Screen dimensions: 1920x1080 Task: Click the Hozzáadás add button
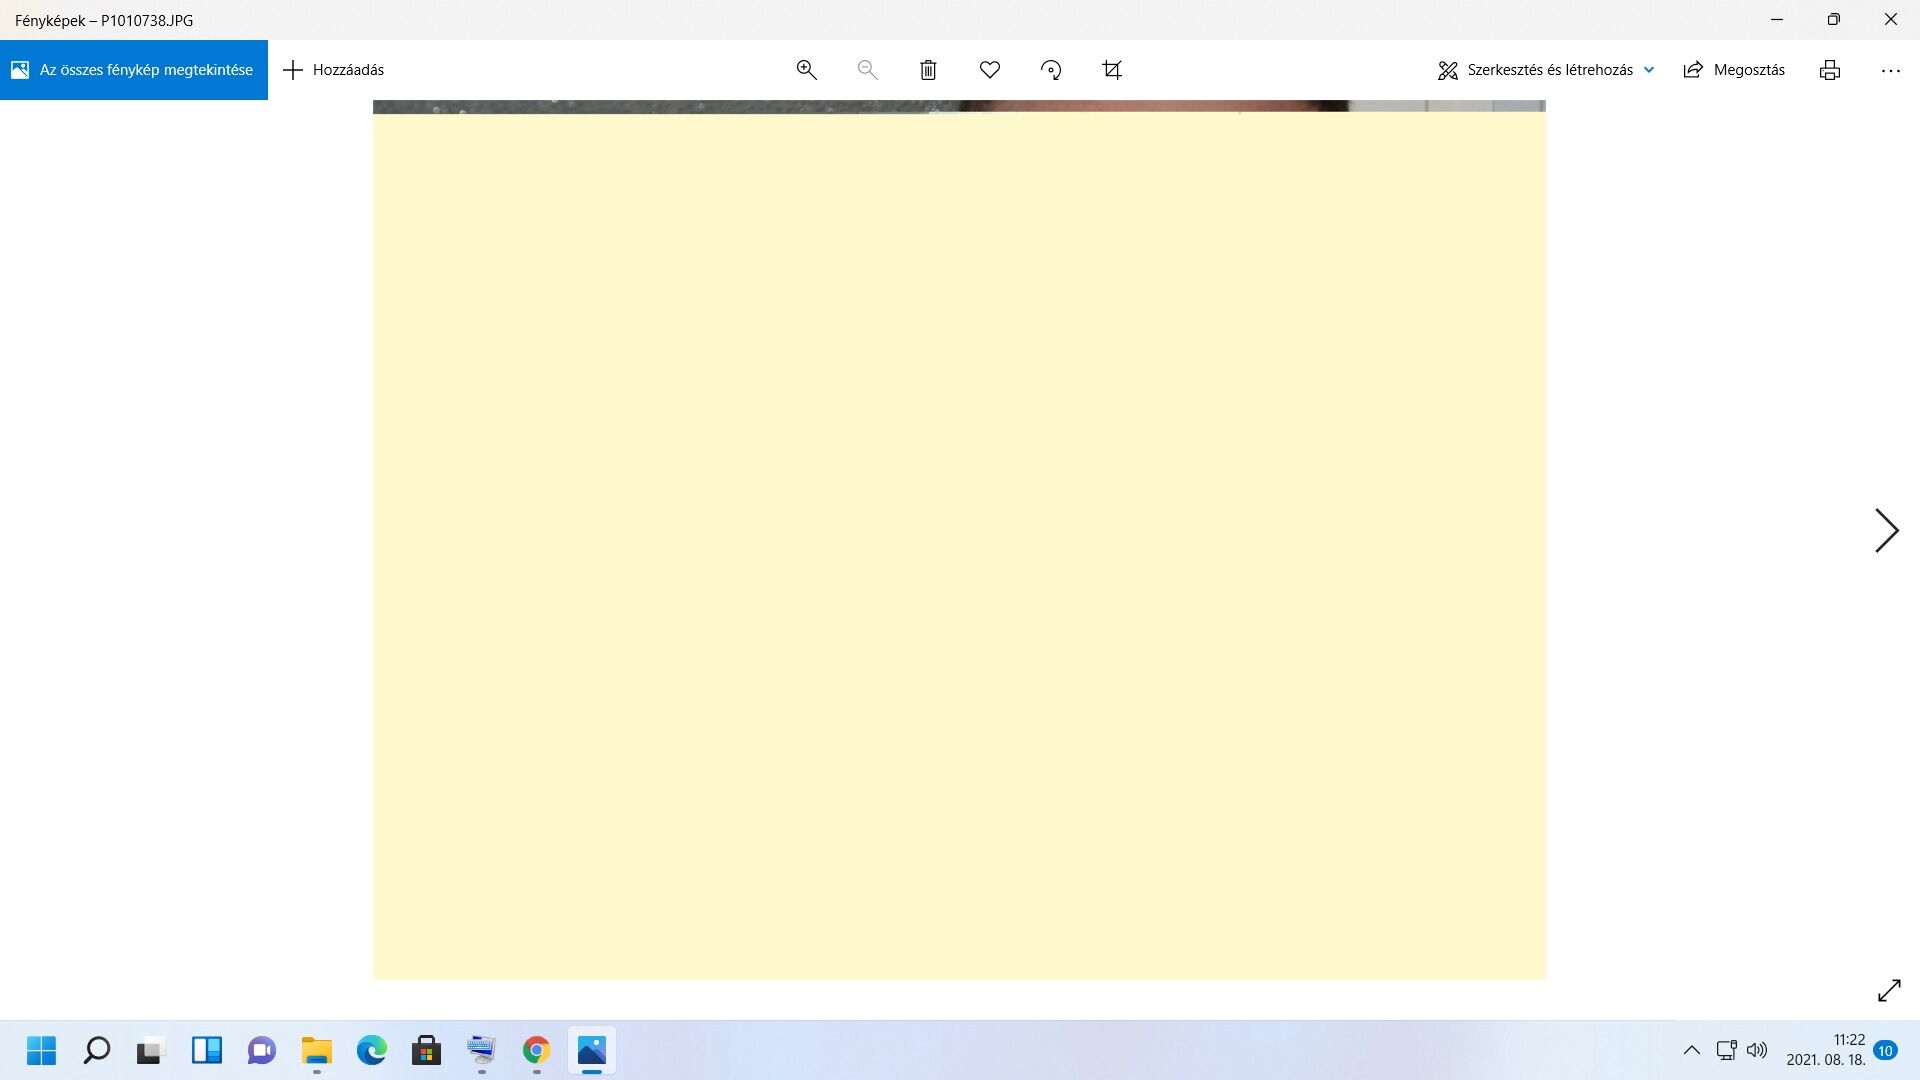(x=334, y=70)
